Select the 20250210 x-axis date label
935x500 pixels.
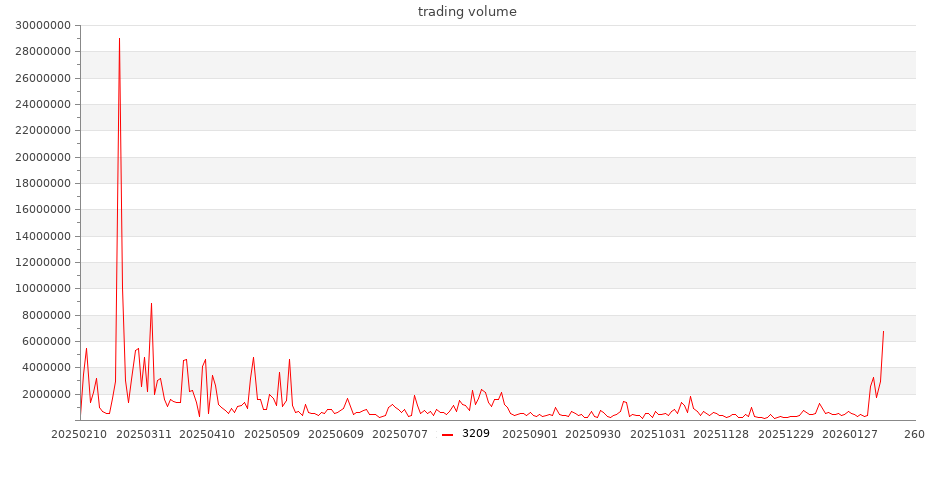pos(80,434)
